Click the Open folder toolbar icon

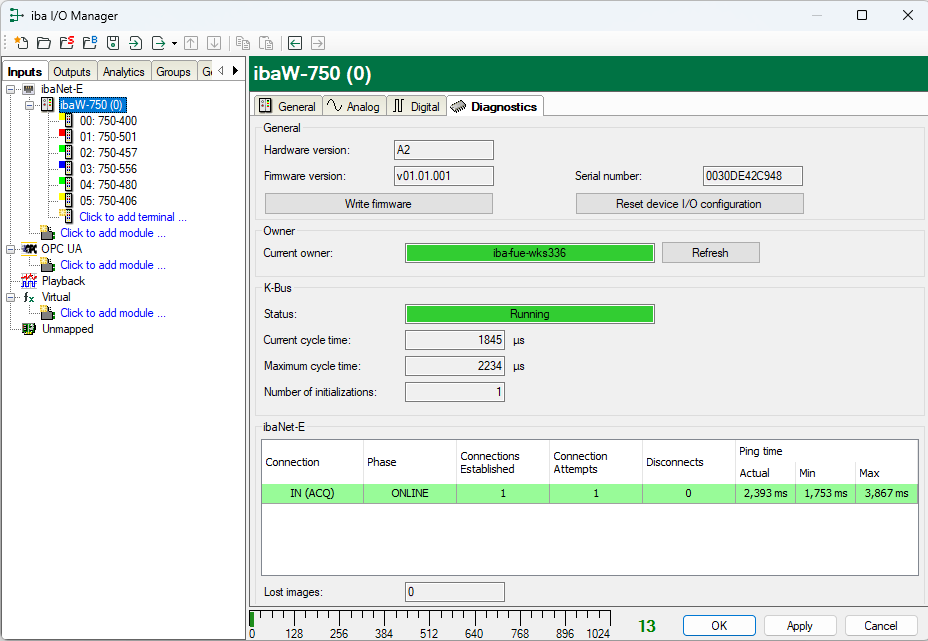point(44,43)
